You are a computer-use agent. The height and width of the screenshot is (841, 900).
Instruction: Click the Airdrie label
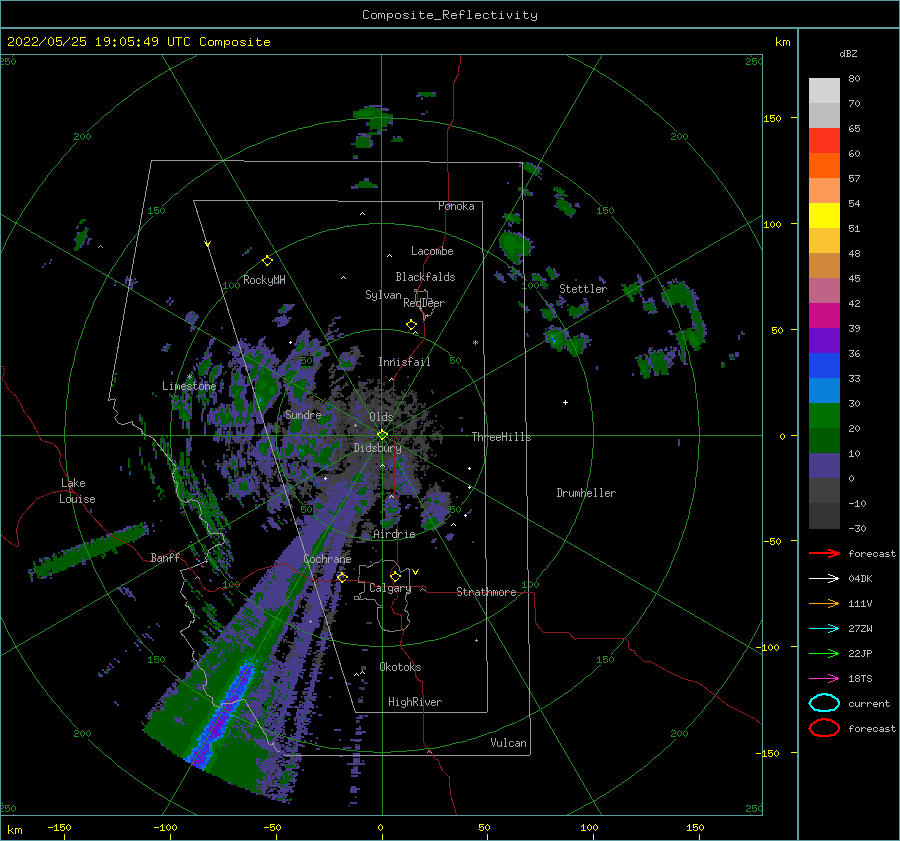click(394, 534)
